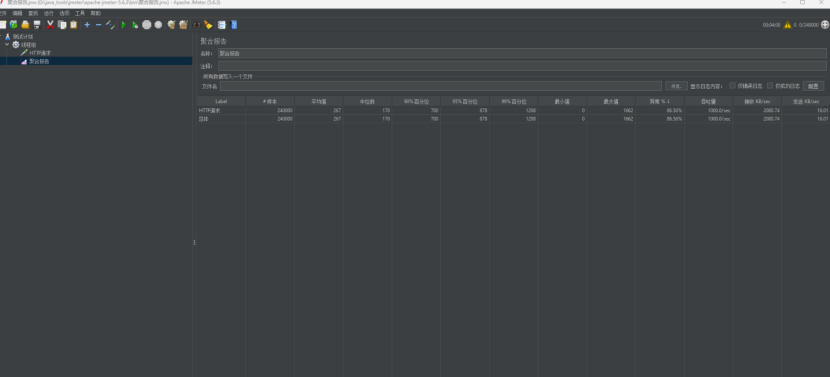This screenshot has height=377, width=830.
Task: Sort by the Sent KB/sec column header
Action: (x=806, y=101)
